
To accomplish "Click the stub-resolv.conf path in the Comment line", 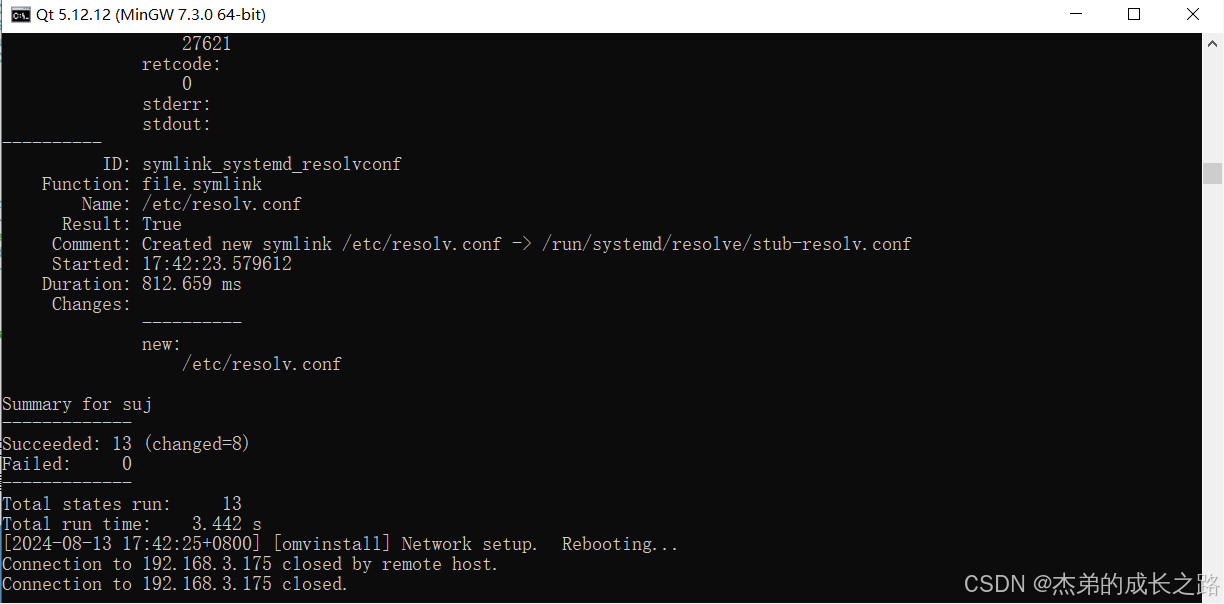I will coord(727,244).
